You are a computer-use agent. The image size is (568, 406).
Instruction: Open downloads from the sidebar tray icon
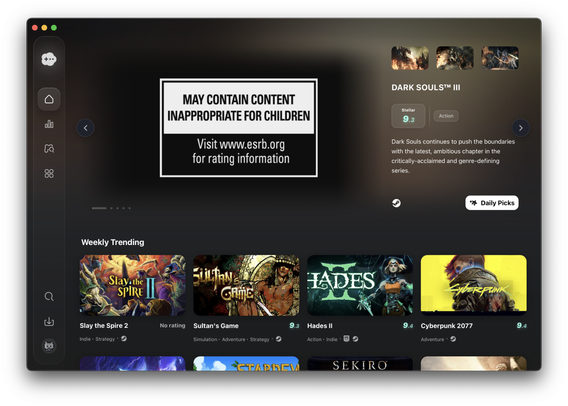[x=49, y=321]
